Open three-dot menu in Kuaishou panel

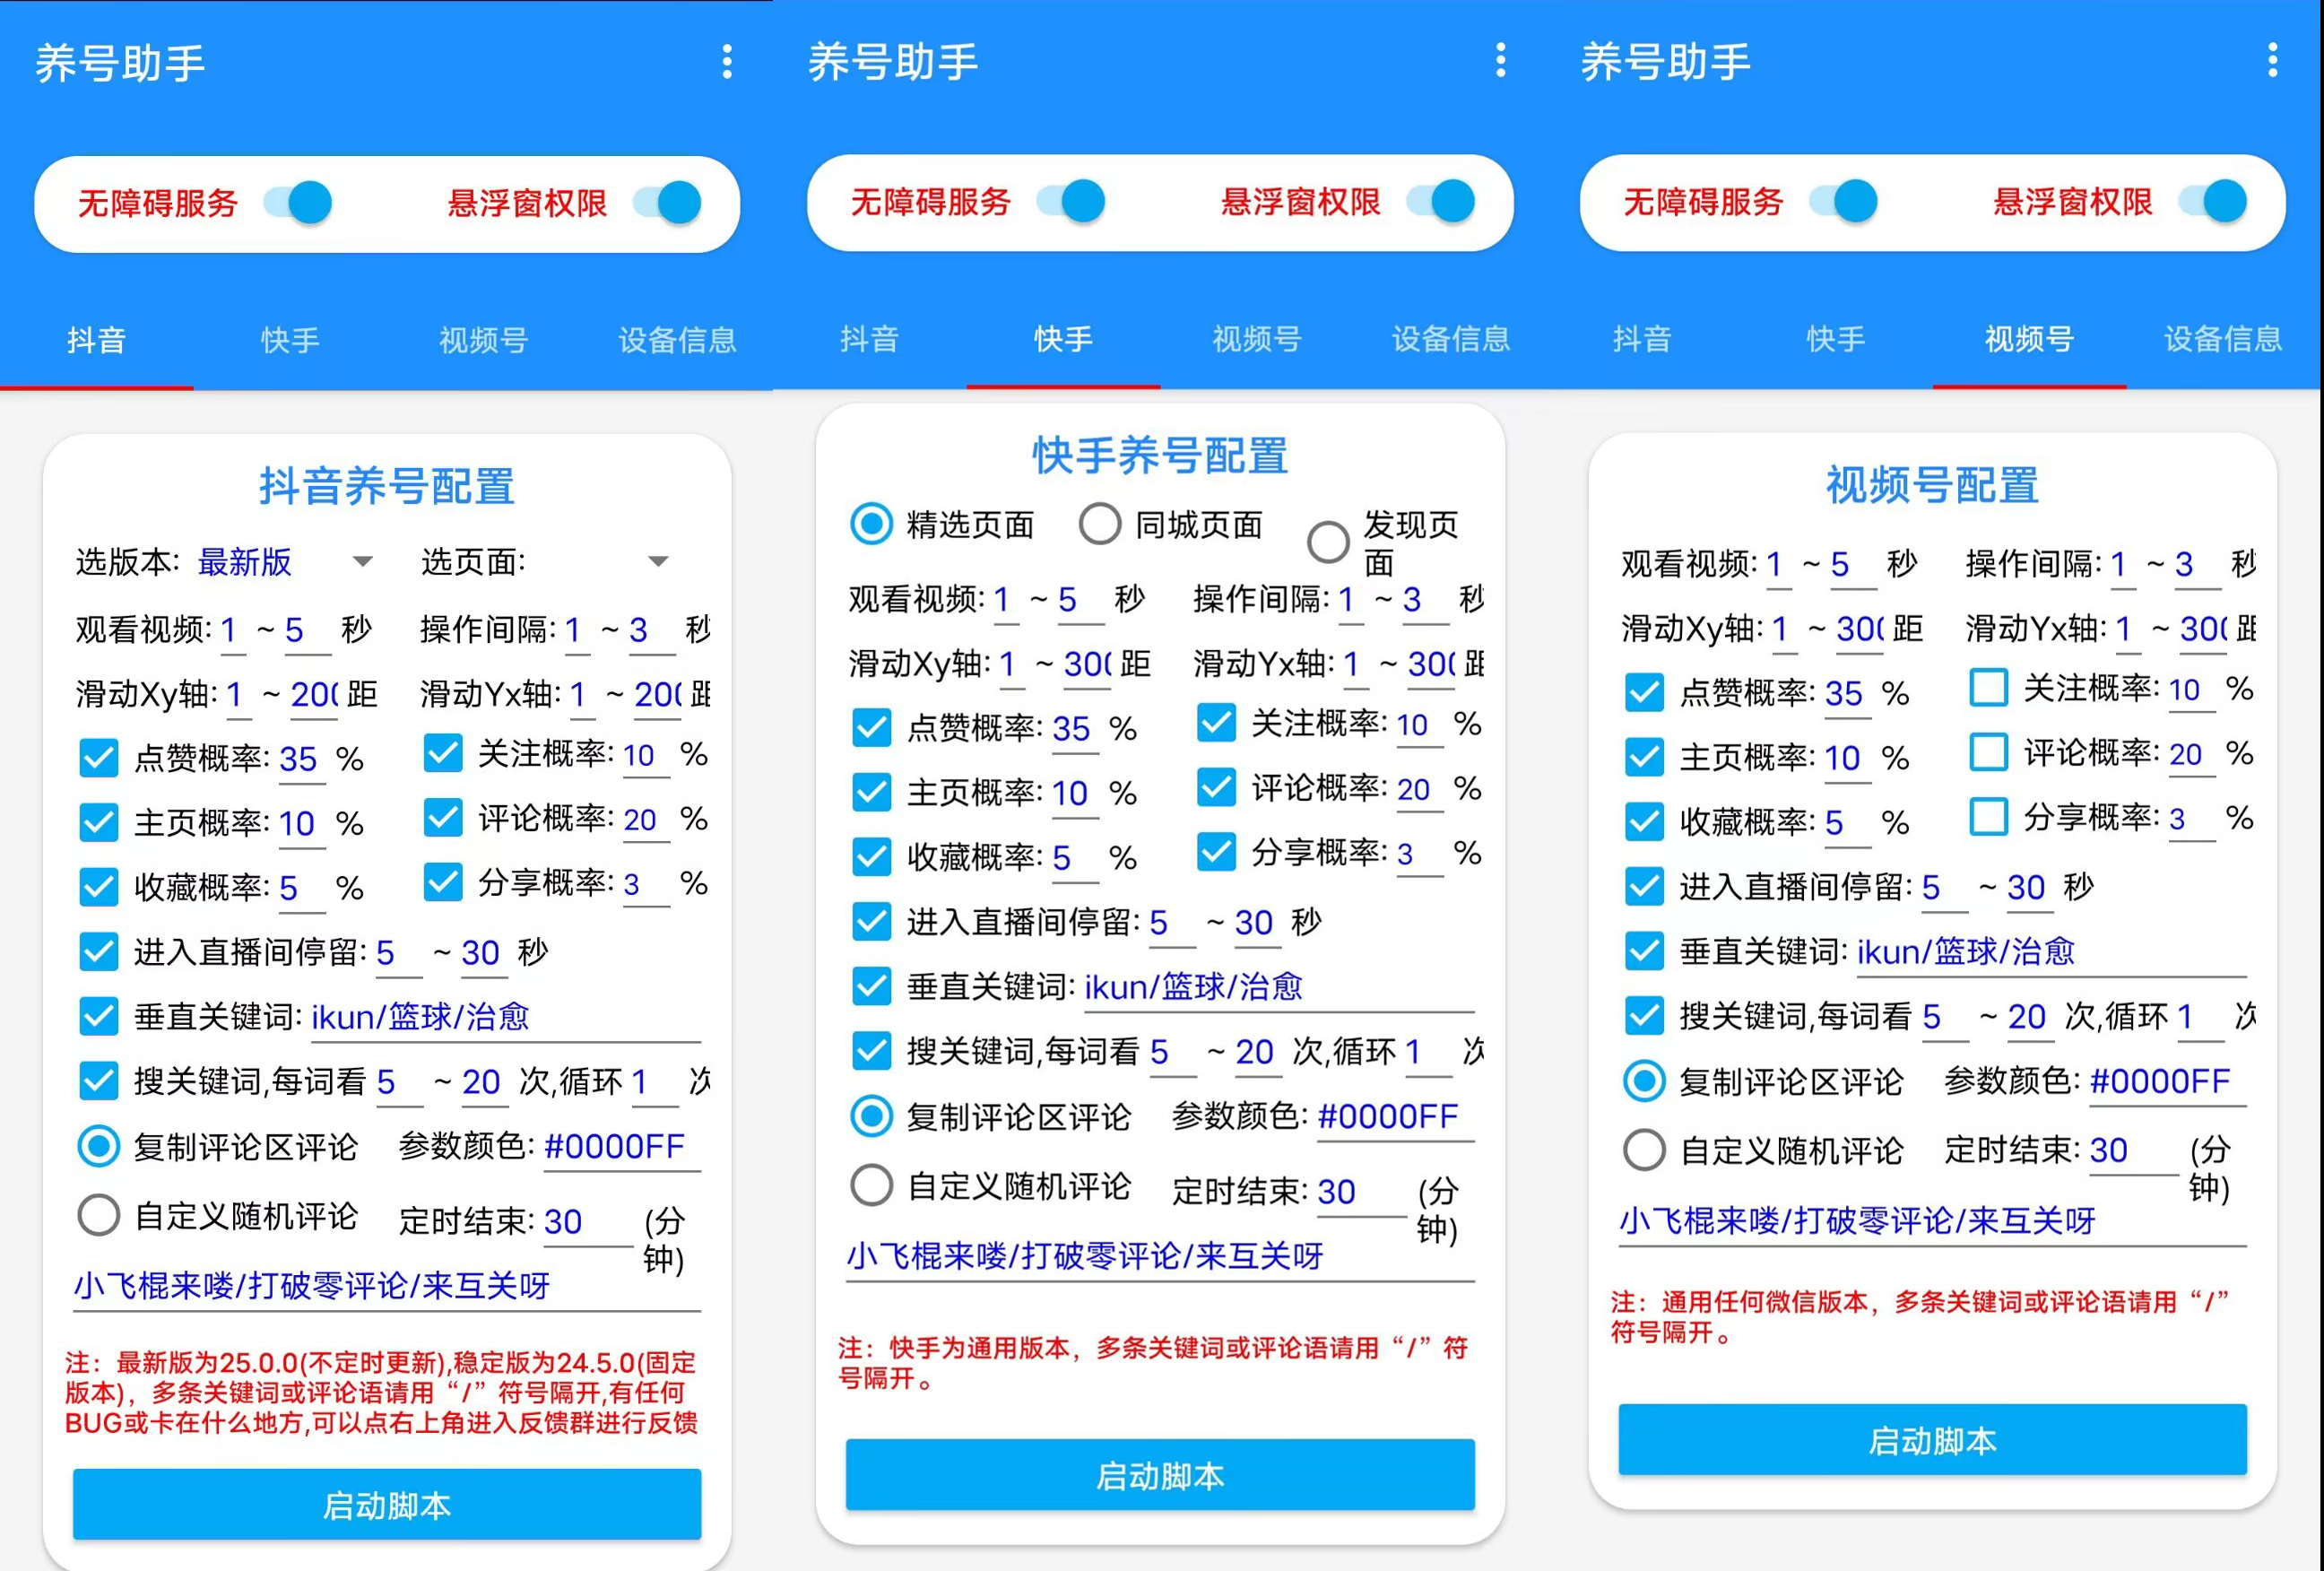point(1500,60)
